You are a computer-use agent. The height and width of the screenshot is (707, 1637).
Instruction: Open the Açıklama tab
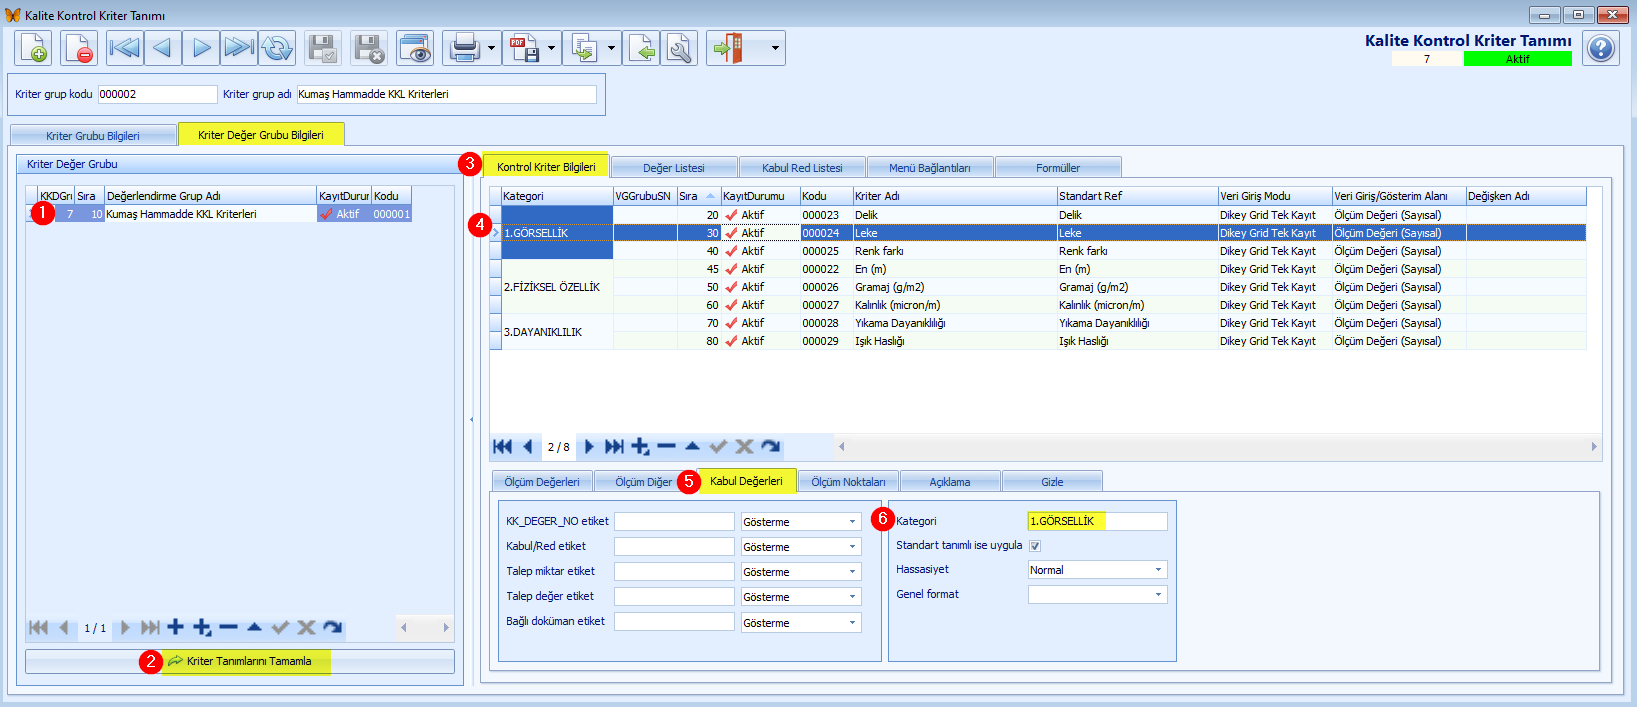pyautogui.click(x=950, y=482)
